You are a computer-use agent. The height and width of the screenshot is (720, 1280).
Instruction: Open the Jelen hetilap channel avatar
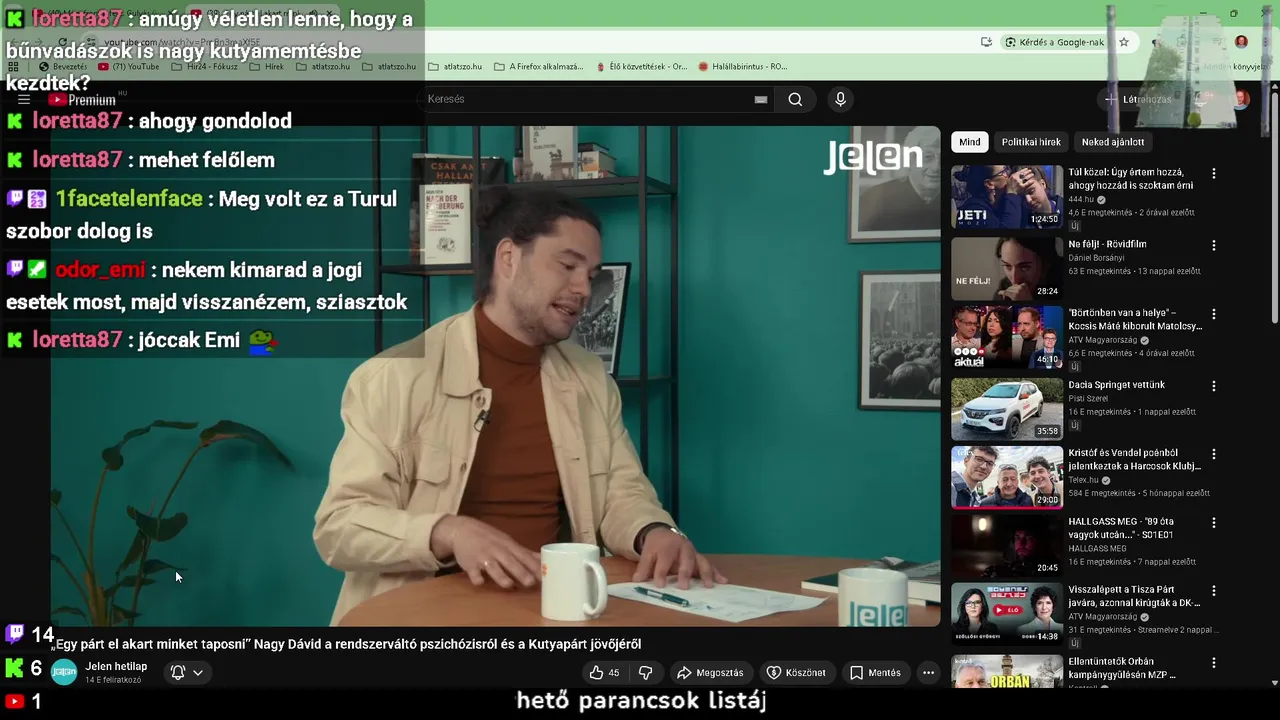pos(64,673)
